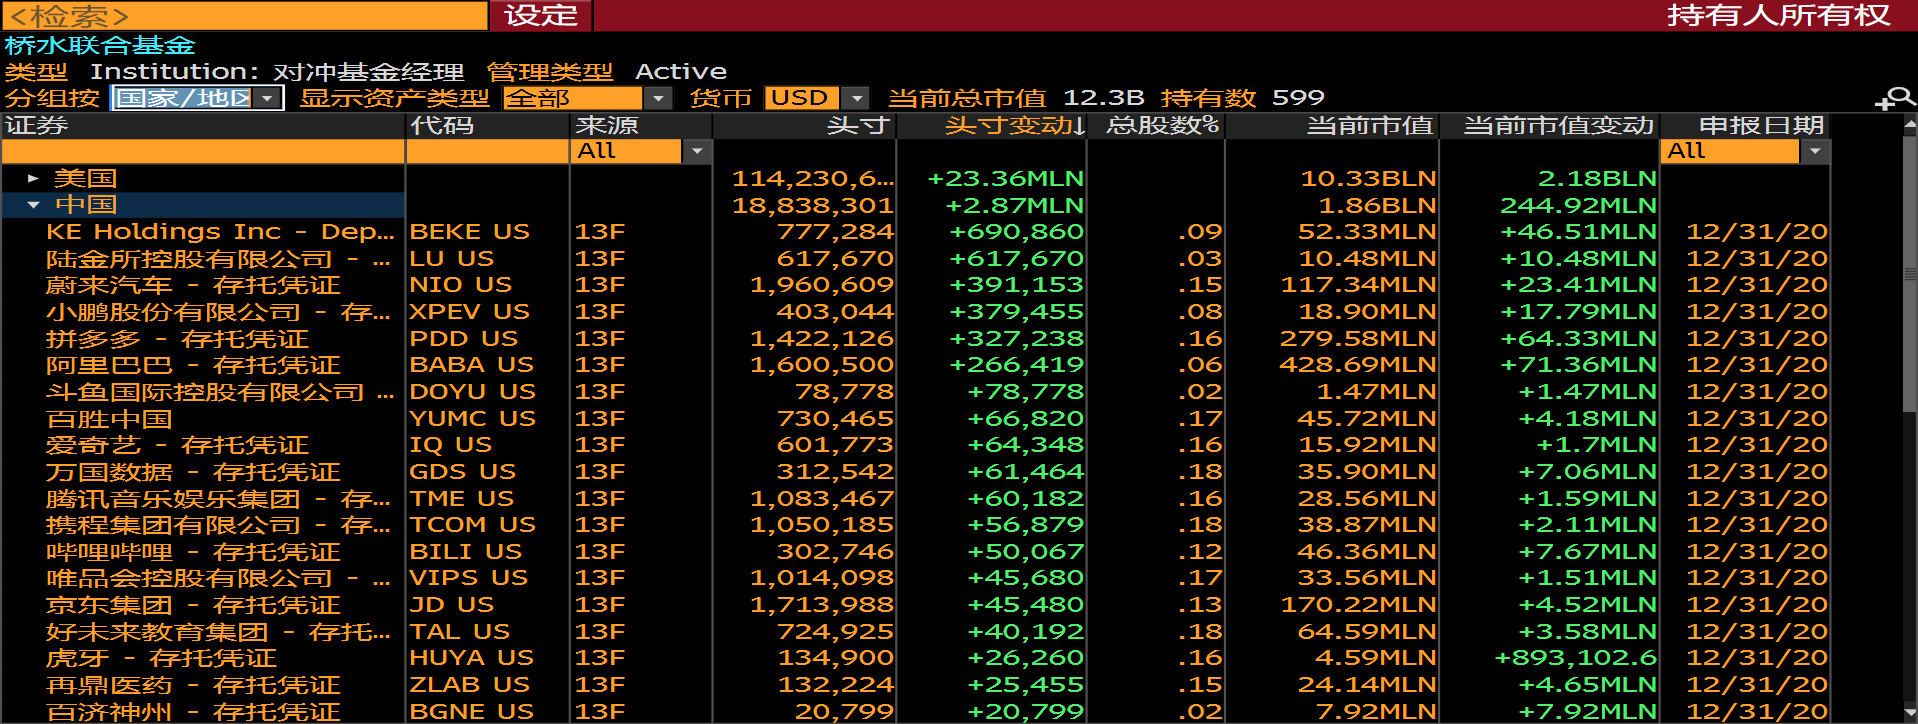Click the NIO US ticker code

tap(461, 285)
